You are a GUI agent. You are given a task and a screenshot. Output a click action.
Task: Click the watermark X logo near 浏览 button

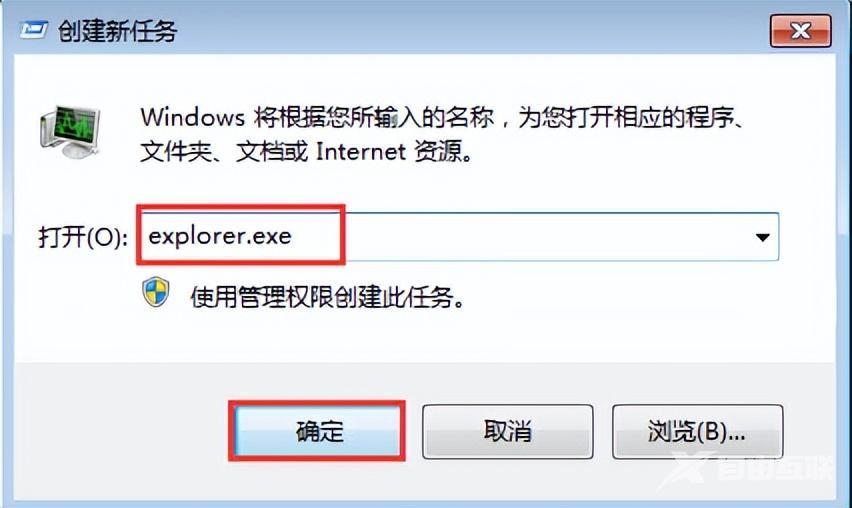click(x=688, y=467)
